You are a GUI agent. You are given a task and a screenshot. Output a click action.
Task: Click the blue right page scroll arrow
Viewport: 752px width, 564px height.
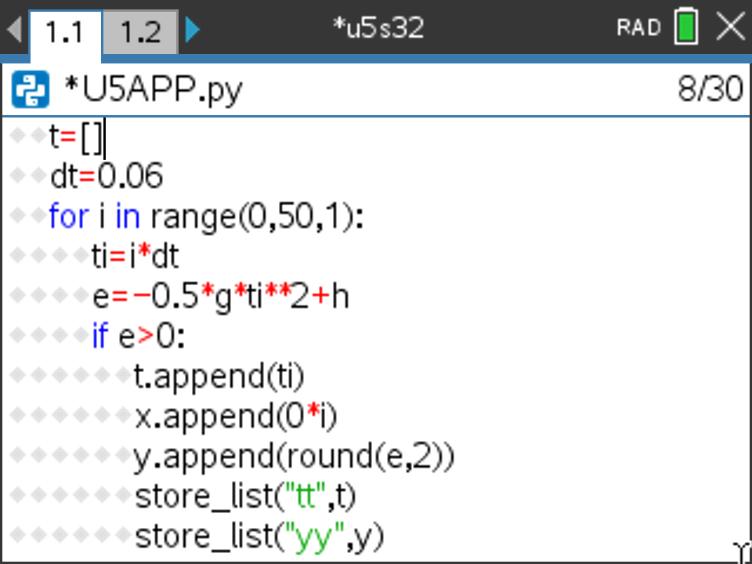(x=193, y=30)
